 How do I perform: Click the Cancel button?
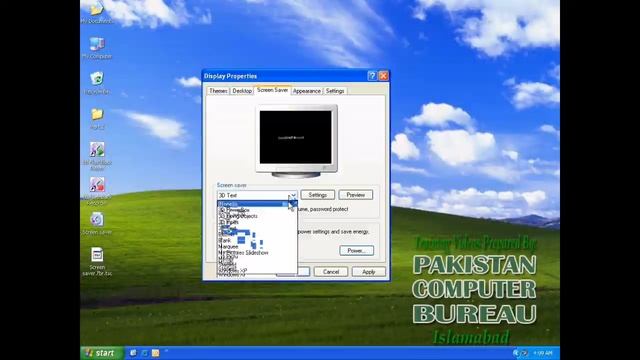[331, 272]
